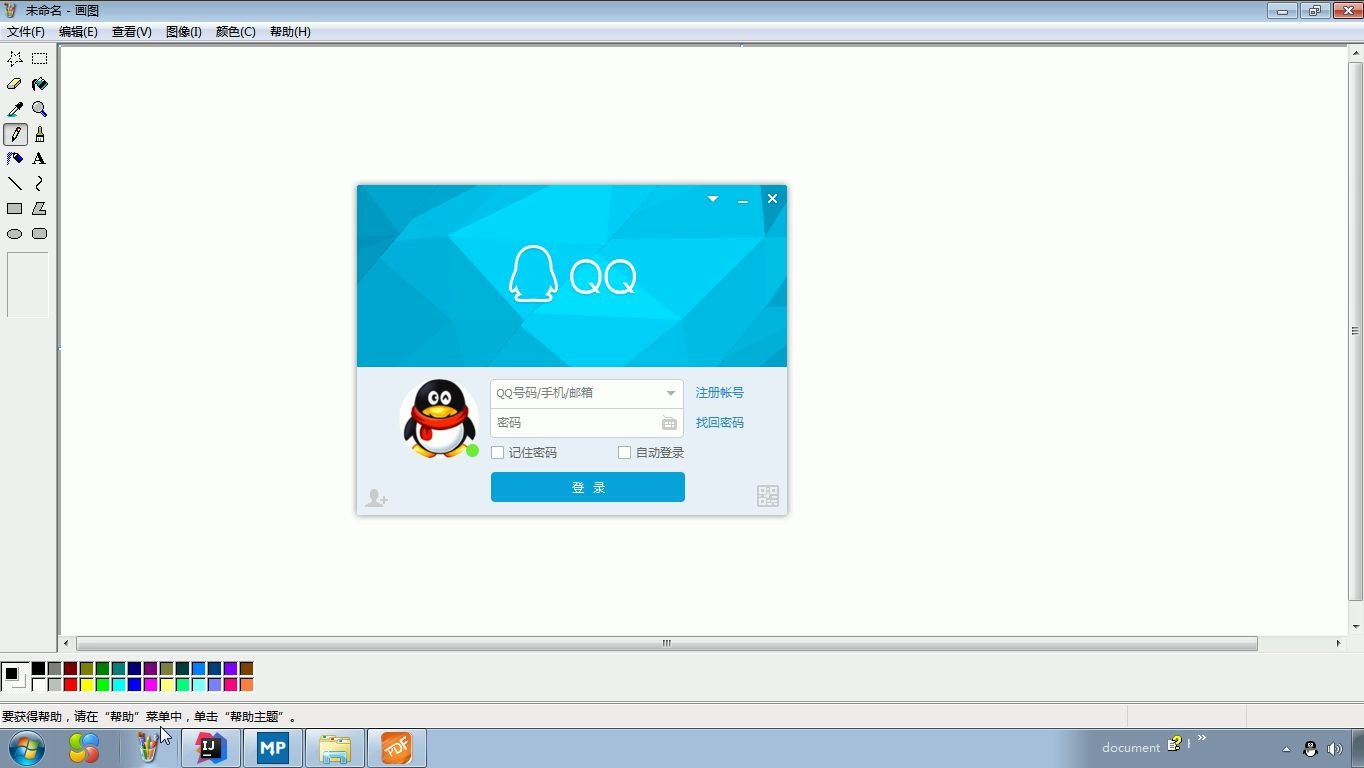Click the colorful browser icon beside Start
This screenshot has height=768, width=1364.
coord(84,748)
